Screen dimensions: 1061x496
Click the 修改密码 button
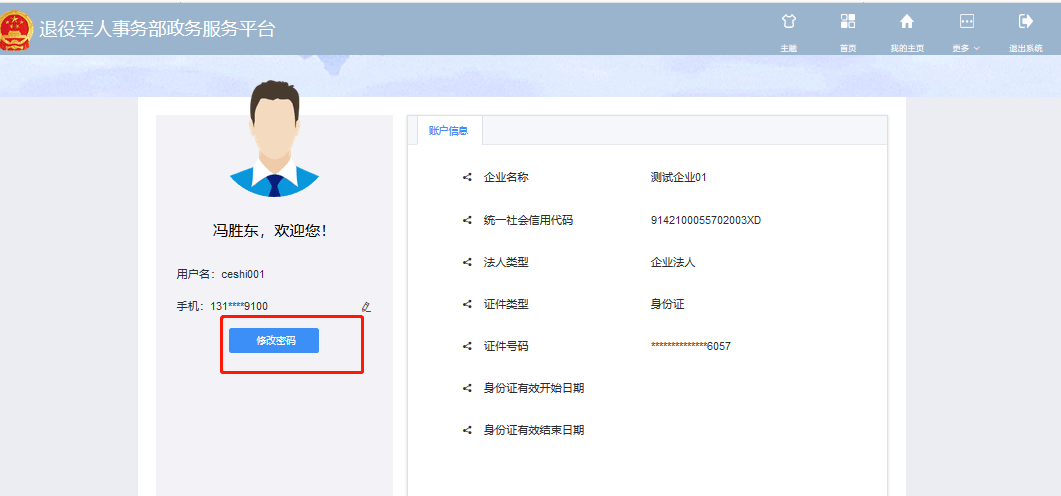[273, 340]
